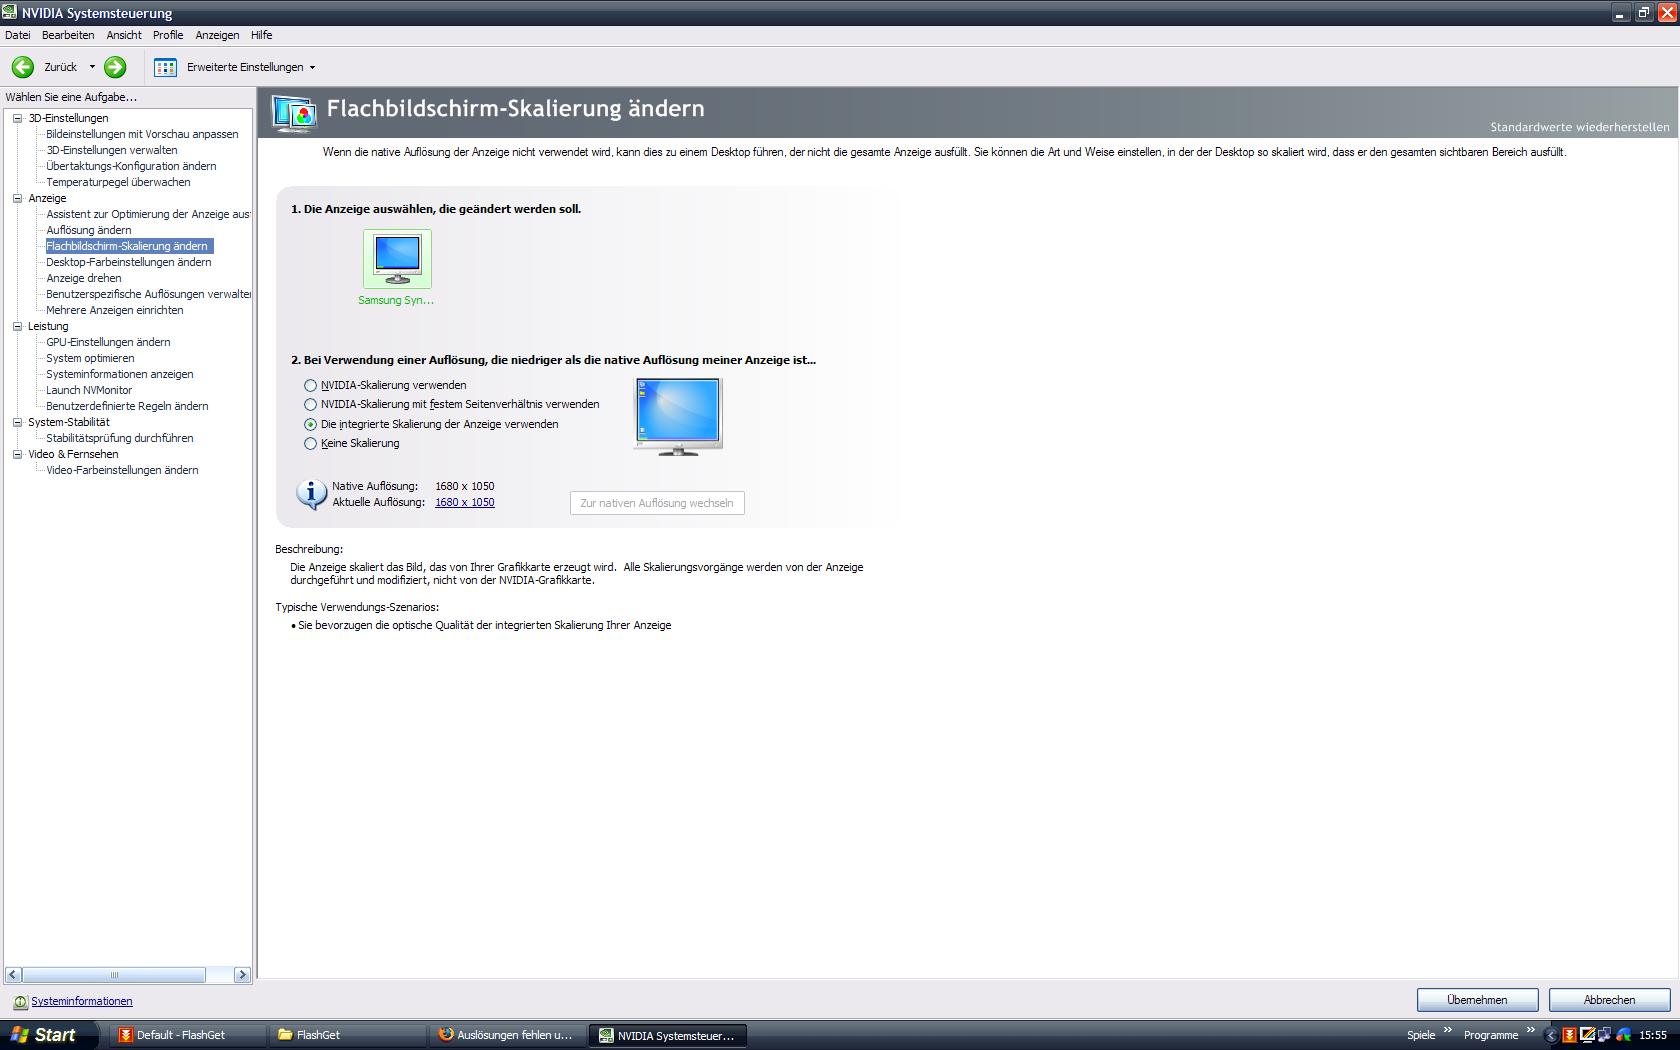Click Standardwerte wiederherstellen link

point(1579,127)
